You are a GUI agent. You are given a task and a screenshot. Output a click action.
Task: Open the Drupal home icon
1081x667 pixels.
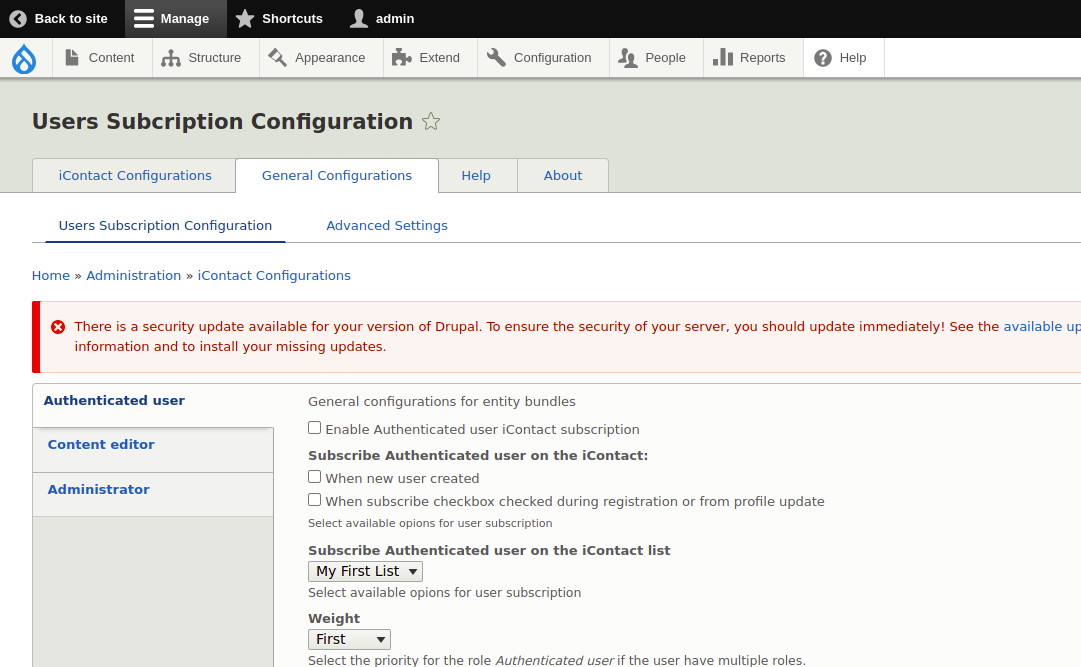[24, 57]
